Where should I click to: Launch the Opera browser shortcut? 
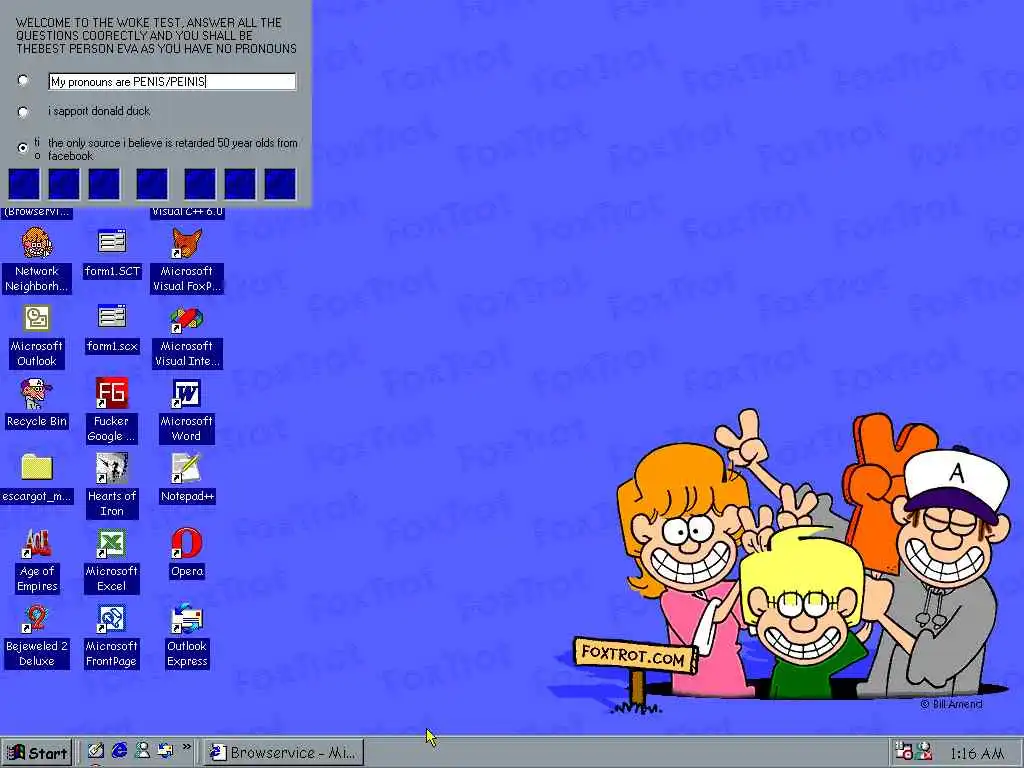187,554
